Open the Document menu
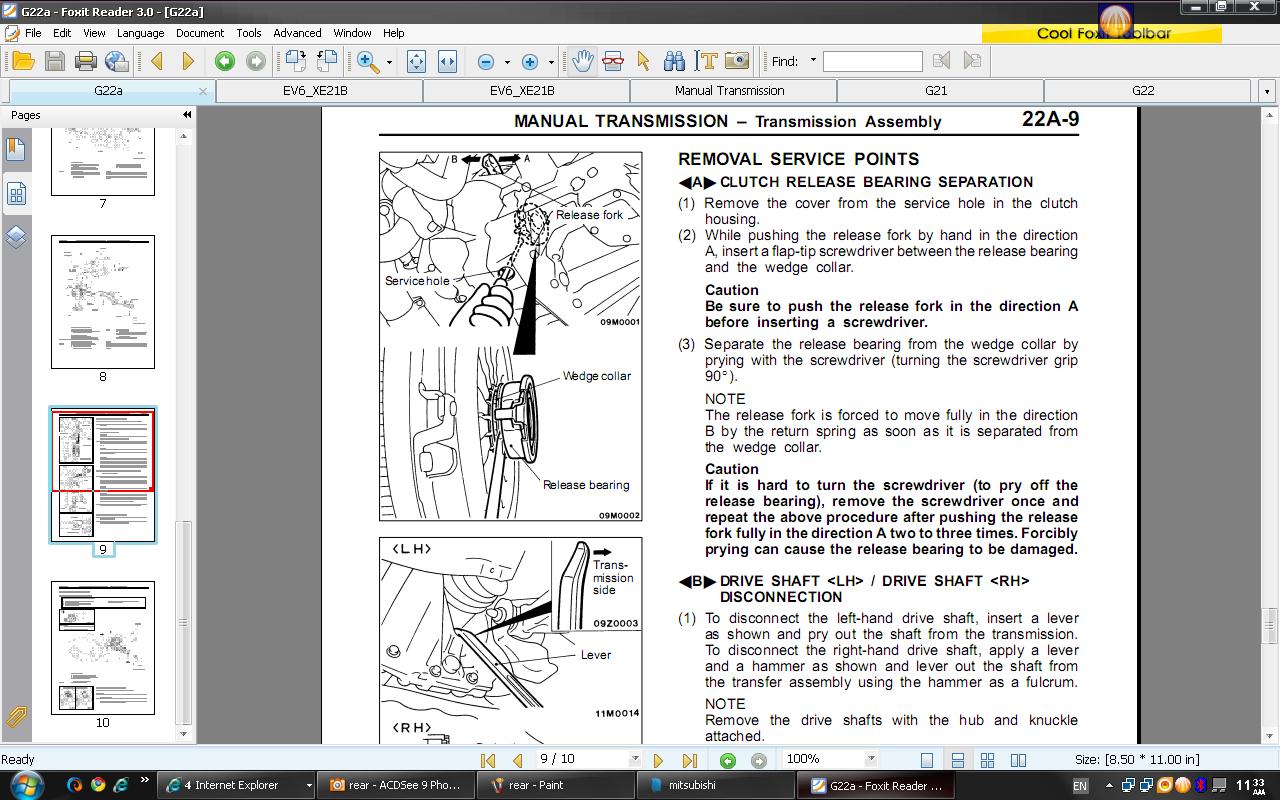Screen dimensions: 1280x800 click(200, 33)
